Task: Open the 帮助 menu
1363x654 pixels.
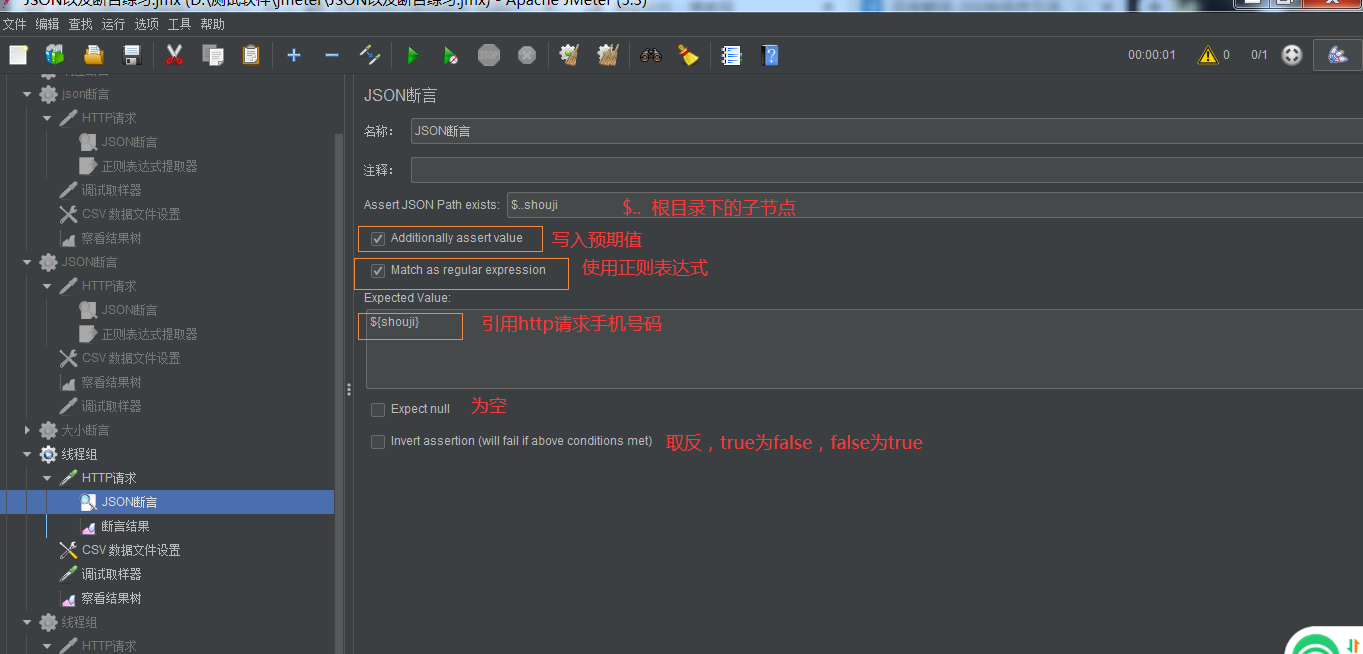Action: 213,24
